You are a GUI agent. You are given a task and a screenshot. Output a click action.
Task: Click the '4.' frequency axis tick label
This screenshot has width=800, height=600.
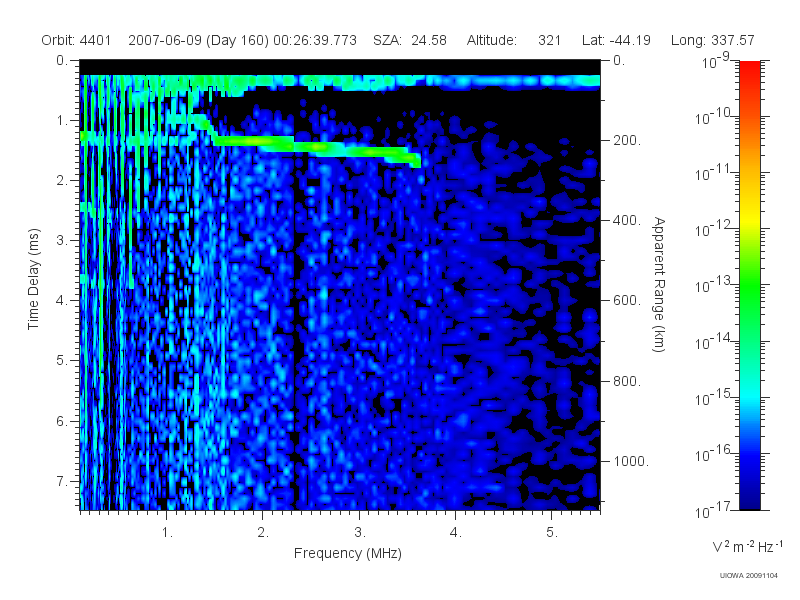(456, 533)
